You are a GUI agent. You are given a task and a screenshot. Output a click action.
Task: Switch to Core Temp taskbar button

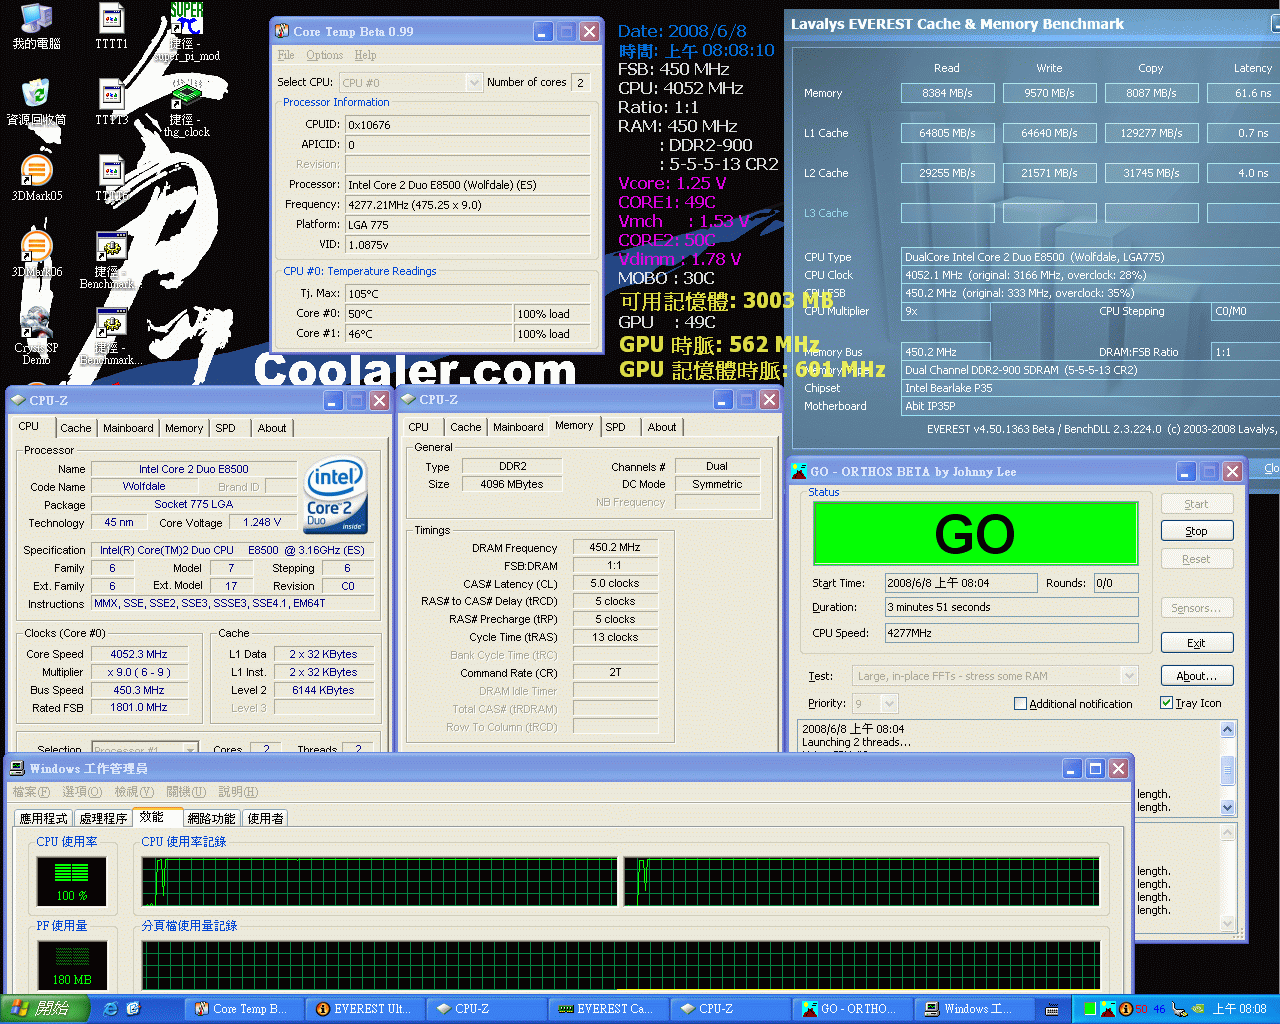[245, 1009]
